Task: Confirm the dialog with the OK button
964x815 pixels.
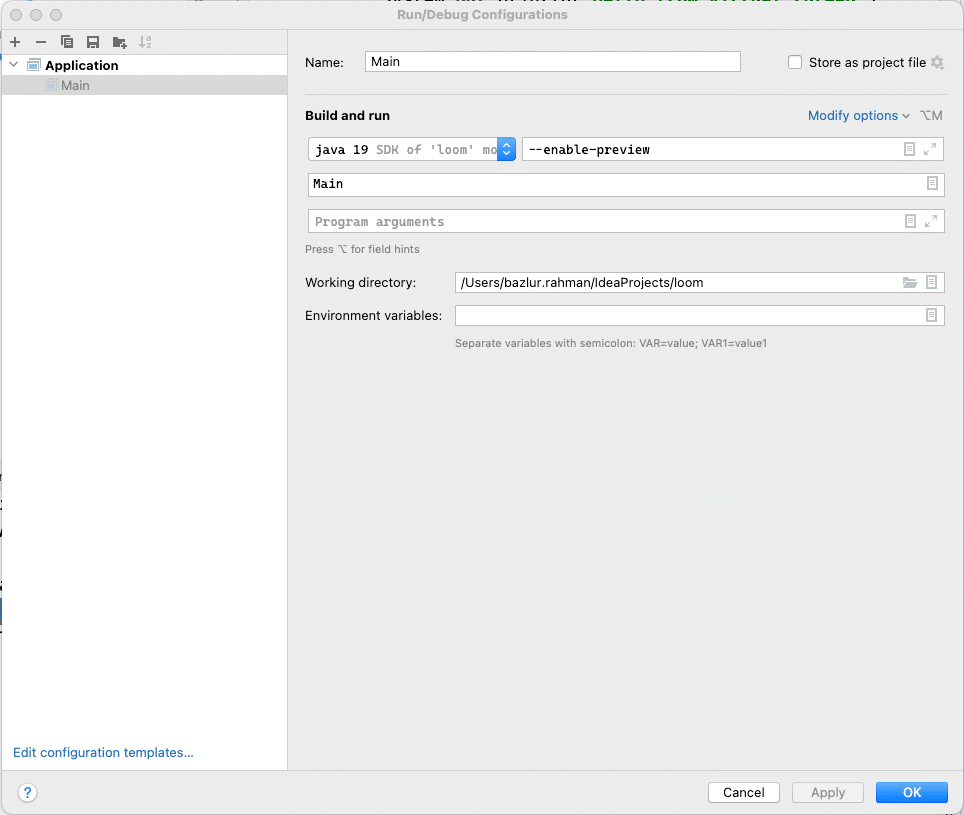Action: pyautogui.click(x=912, y=792)
